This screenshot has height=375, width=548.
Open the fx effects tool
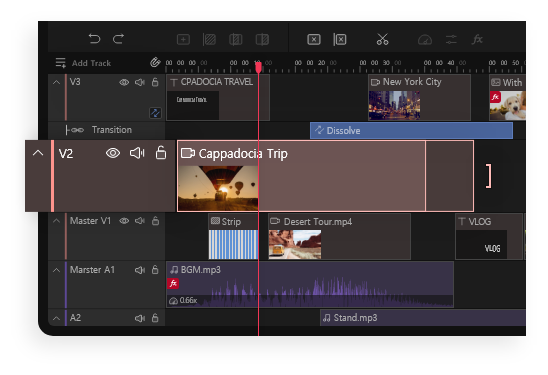[x=477, y=39]
